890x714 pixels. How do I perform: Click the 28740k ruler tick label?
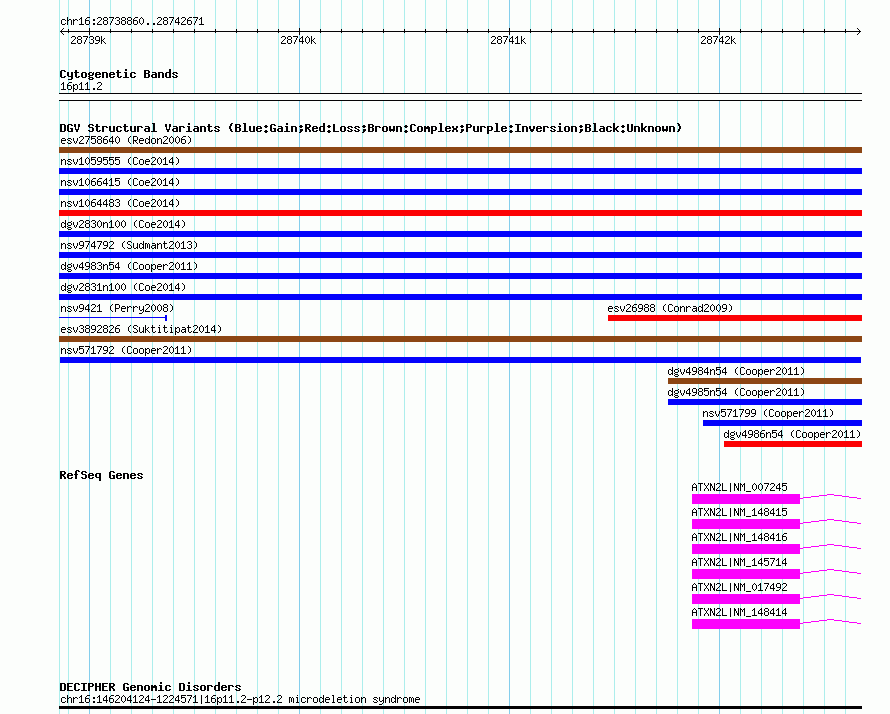coord(298,40)
